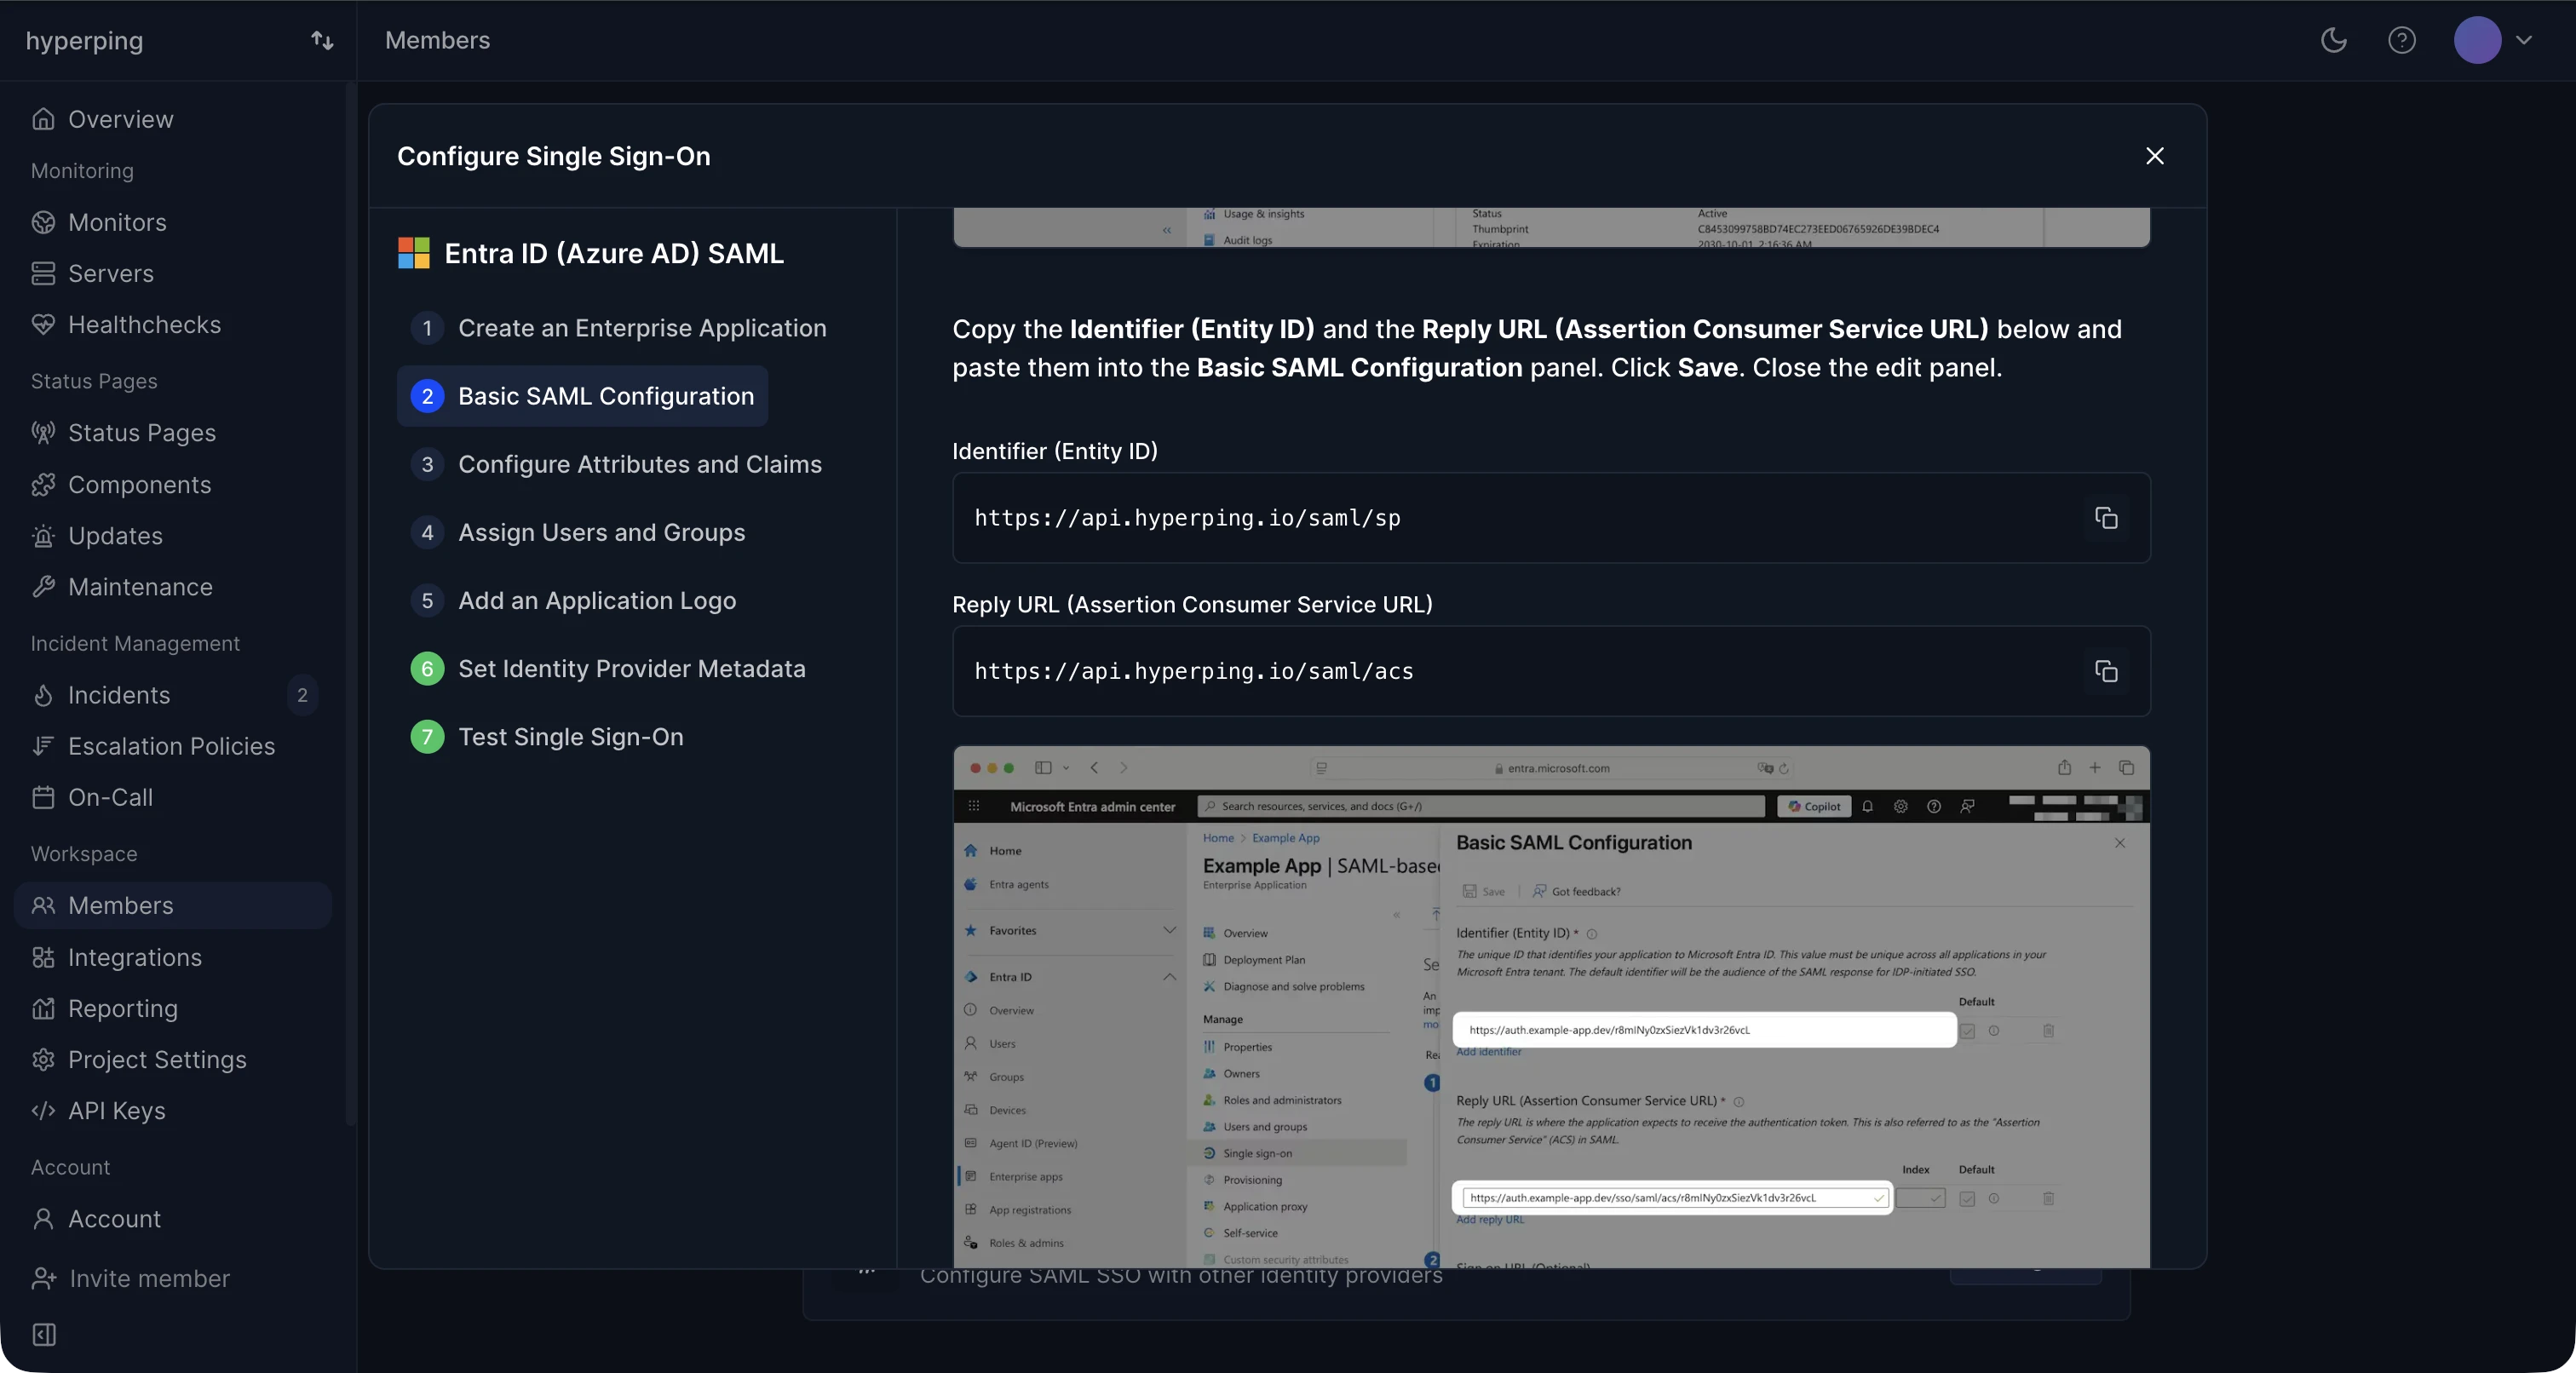Collapse the sidebar panel icon
Screen dimensions: 2576x1373
click(44, 1334)
